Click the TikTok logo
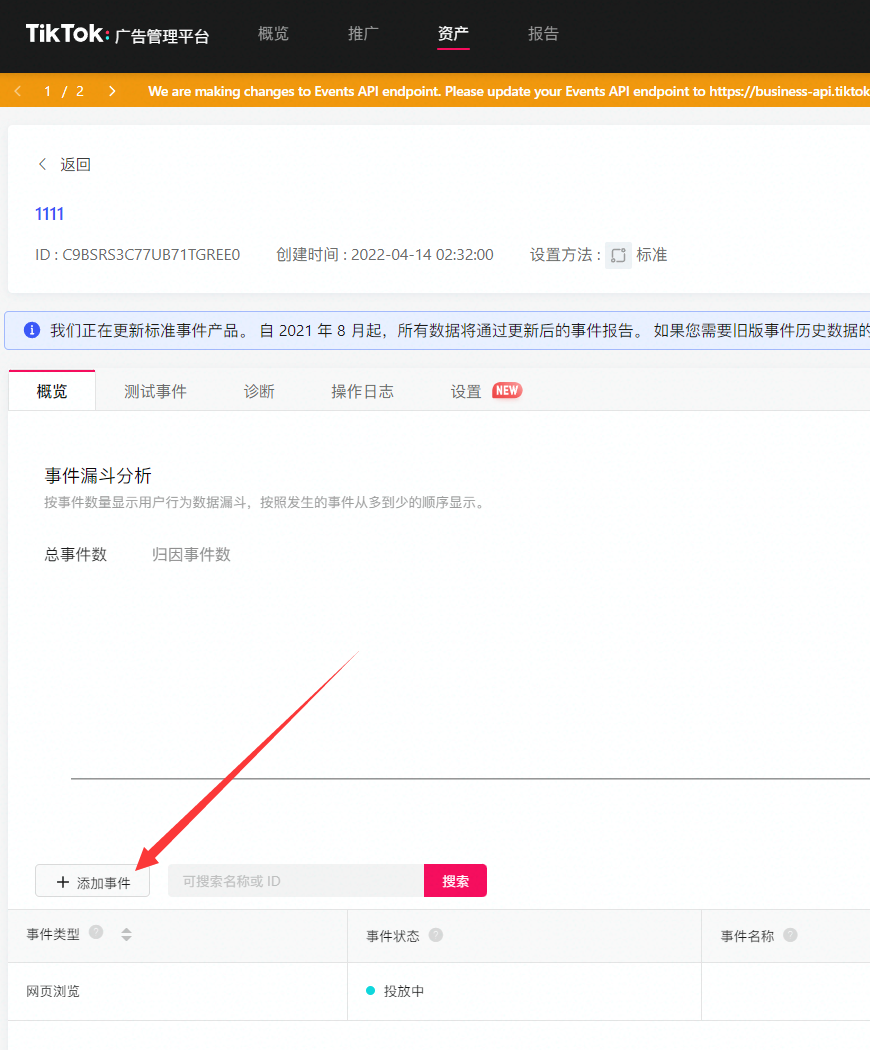The width and height of the screenshot is (870, 1050). click(x=67, y=33)
